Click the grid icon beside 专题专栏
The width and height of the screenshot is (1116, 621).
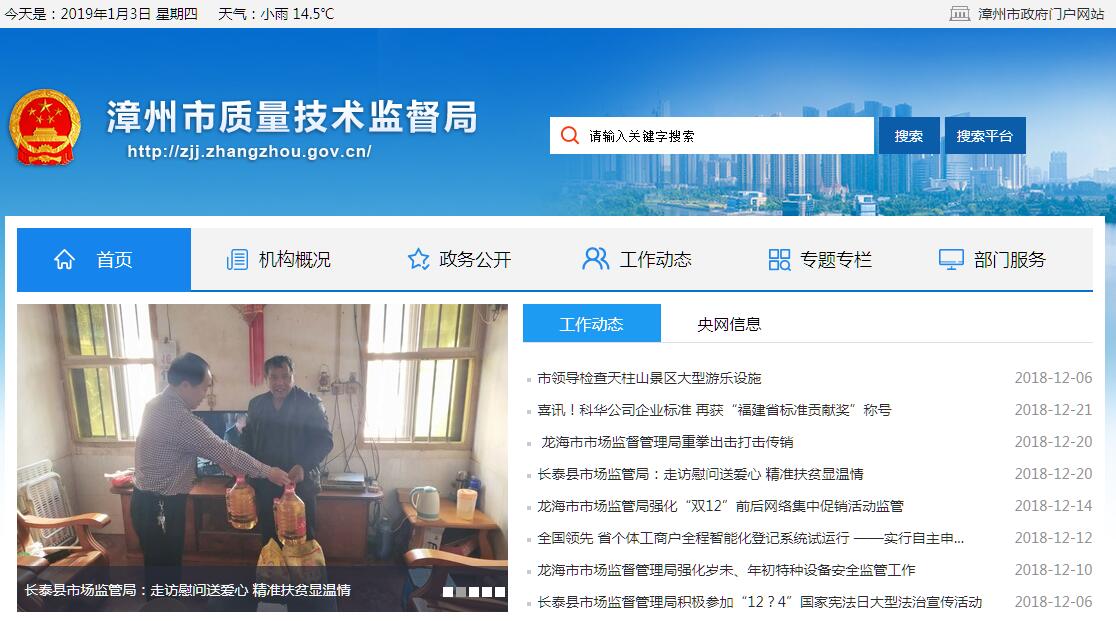779,260
